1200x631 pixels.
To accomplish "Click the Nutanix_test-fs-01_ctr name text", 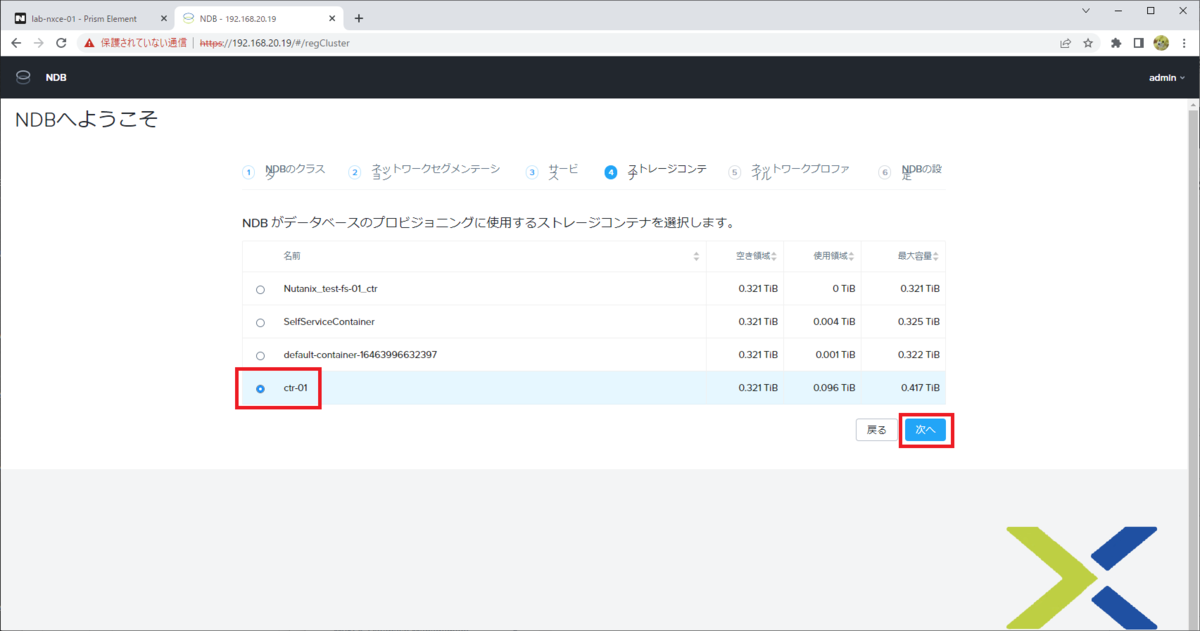I will 331,289.
